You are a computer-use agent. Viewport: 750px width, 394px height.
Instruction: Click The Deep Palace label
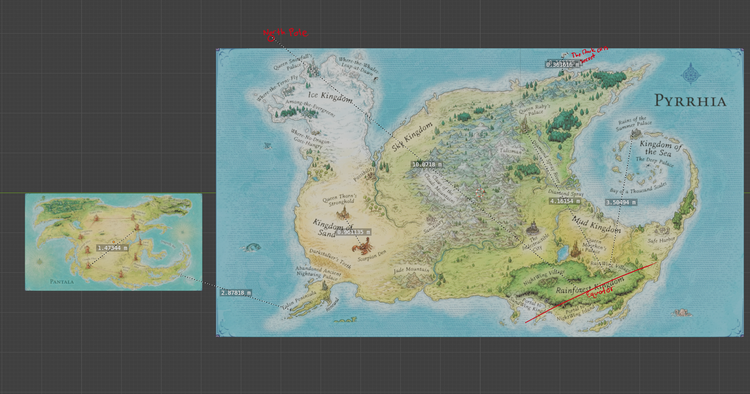[654, 163]
